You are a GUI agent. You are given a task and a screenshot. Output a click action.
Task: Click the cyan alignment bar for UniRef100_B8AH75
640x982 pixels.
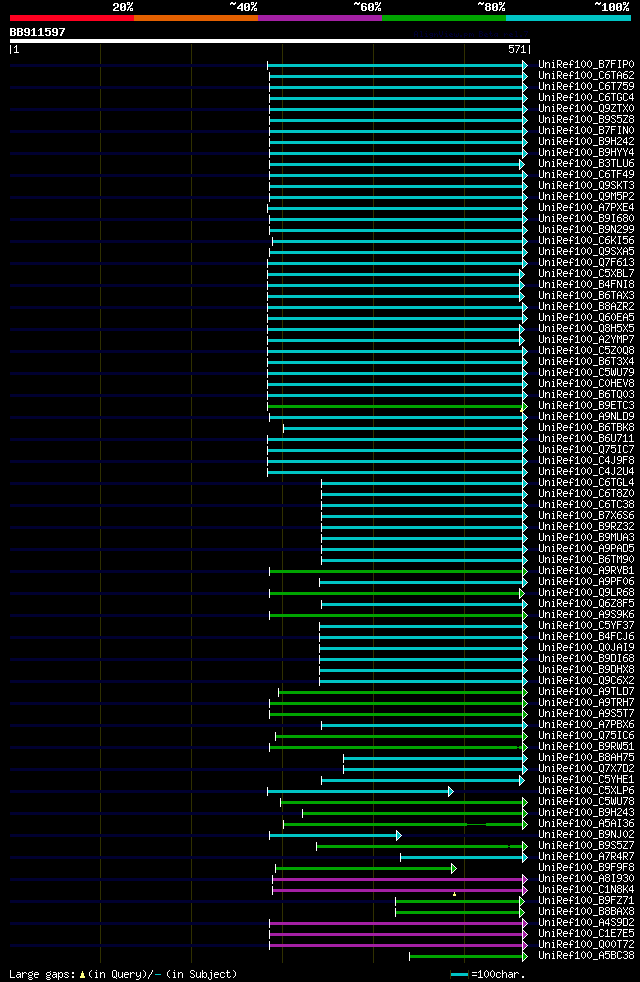(x=435, y=758)
